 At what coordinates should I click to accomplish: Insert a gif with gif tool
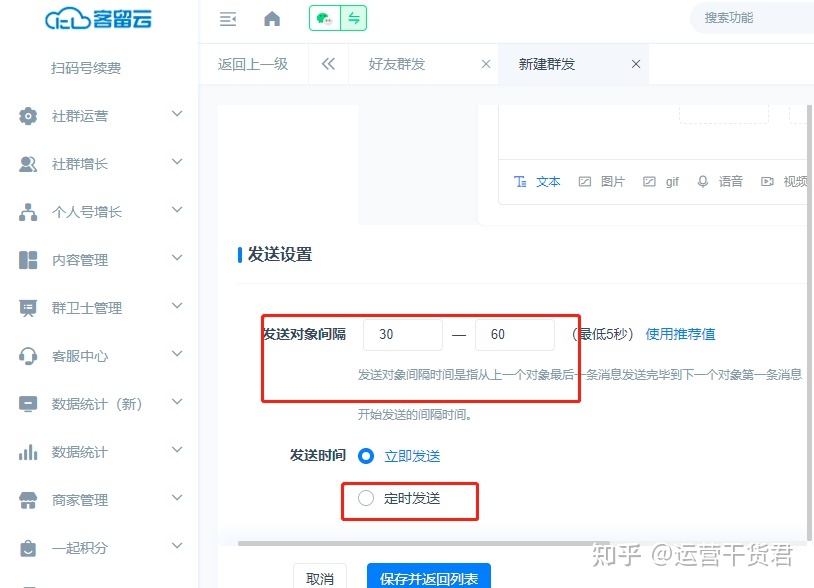(661, 182)
